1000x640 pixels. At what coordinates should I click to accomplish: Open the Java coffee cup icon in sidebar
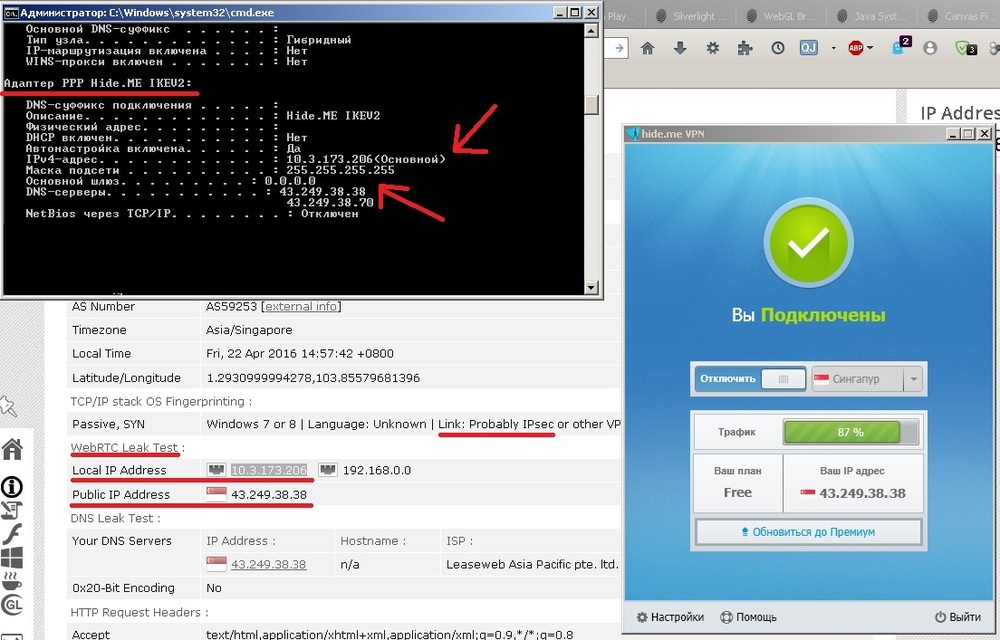point(11,581)
